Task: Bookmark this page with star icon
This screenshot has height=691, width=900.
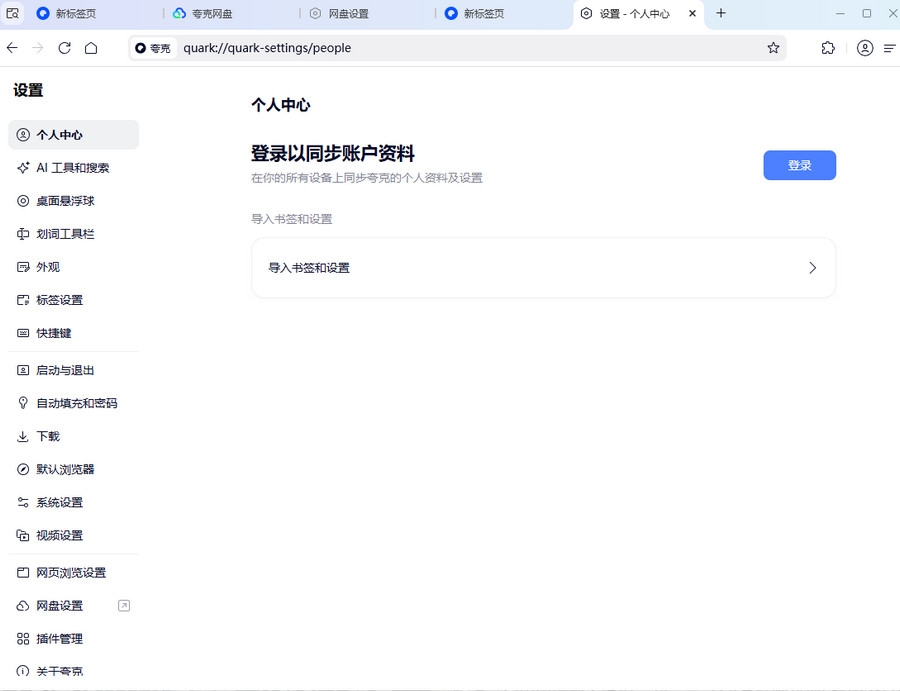Action: (773, 48)
